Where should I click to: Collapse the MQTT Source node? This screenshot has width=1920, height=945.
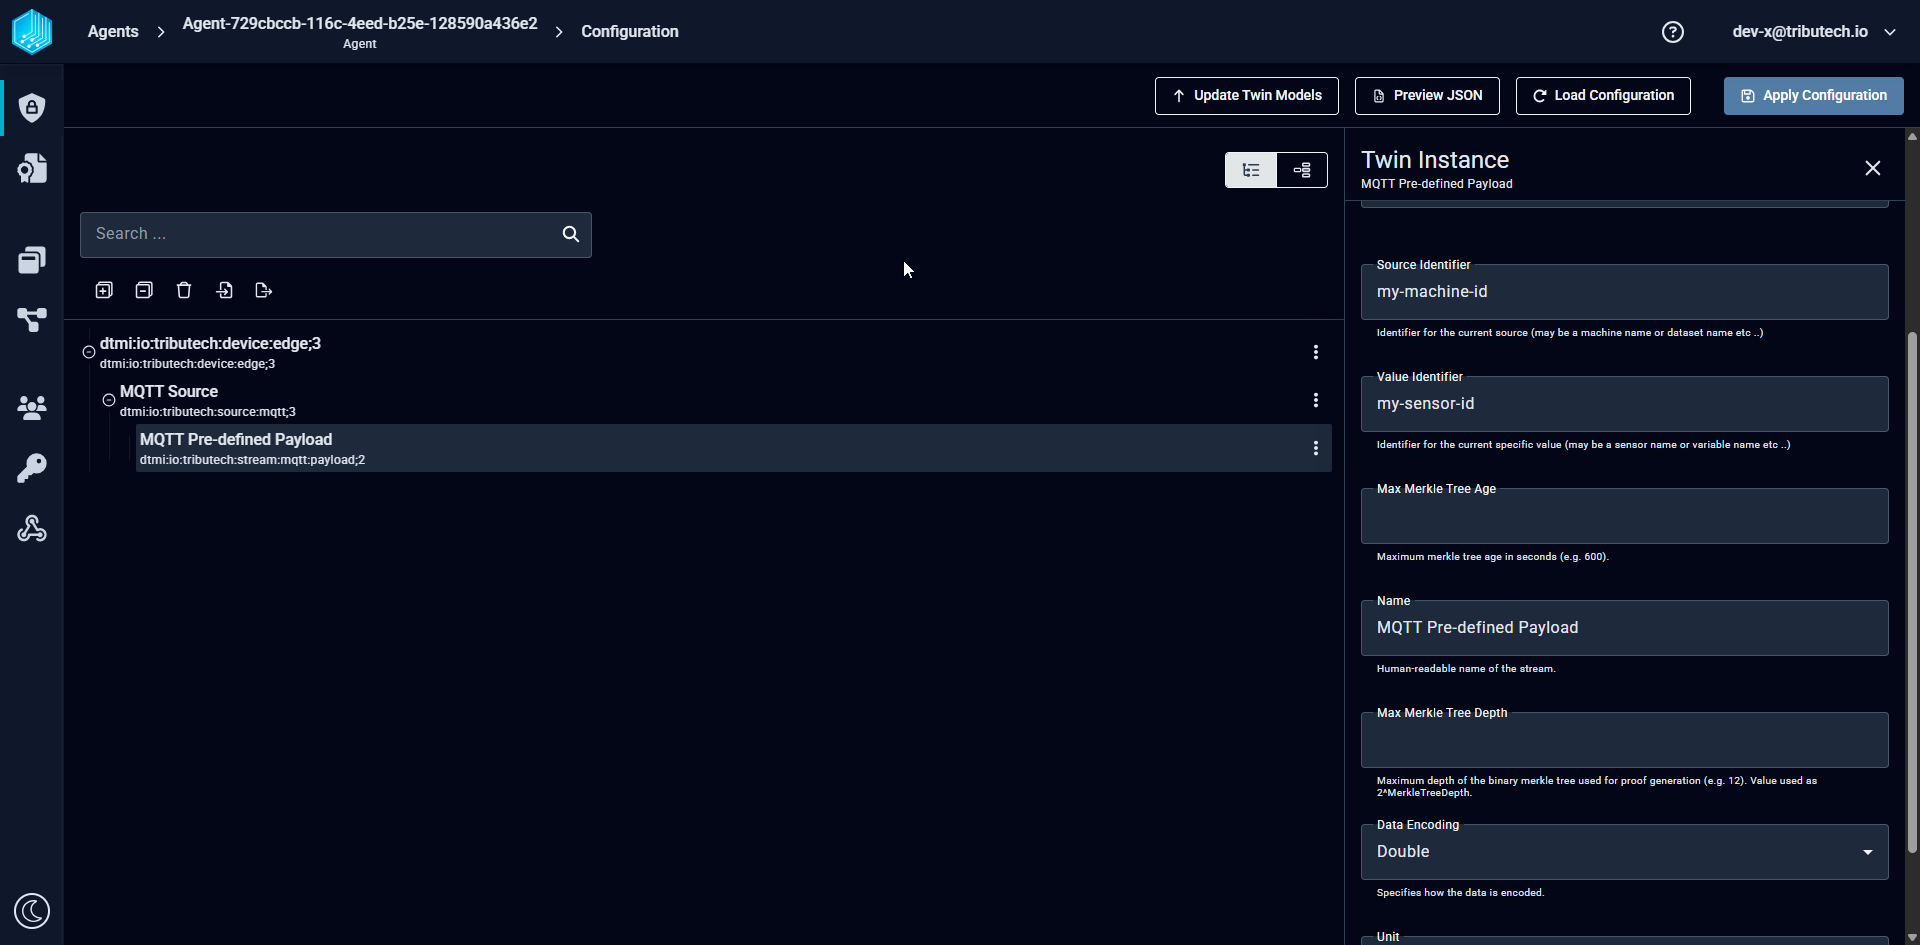click(x=109, y=400)
